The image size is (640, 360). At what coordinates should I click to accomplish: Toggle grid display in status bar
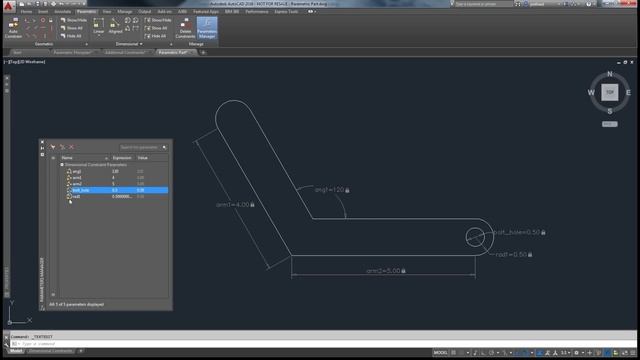point(453,353)
